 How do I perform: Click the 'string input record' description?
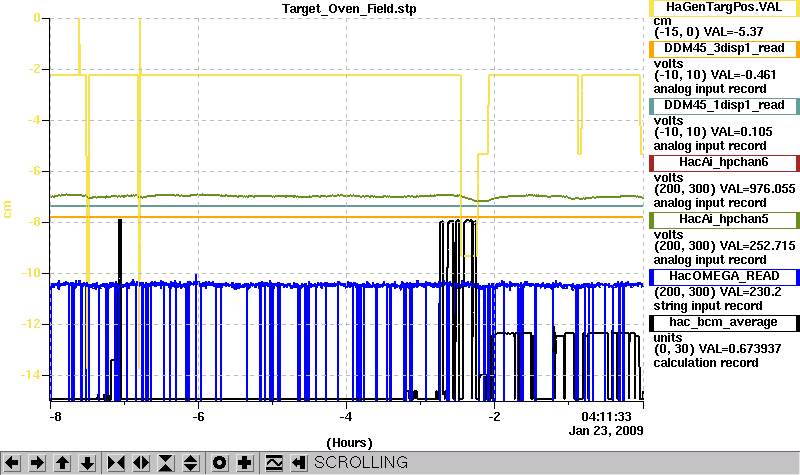coord(708,306)
